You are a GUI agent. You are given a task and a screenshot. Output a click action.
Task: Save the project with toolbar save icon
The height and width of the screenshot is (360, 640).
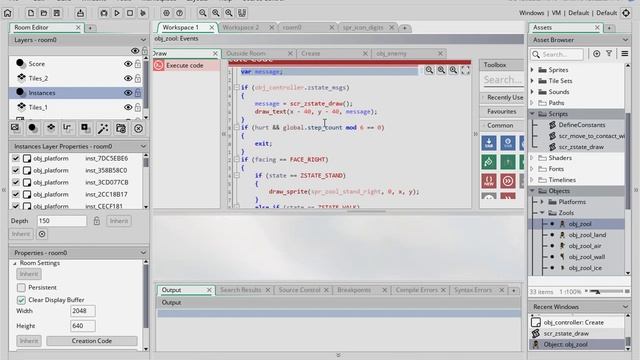point(57,13)
